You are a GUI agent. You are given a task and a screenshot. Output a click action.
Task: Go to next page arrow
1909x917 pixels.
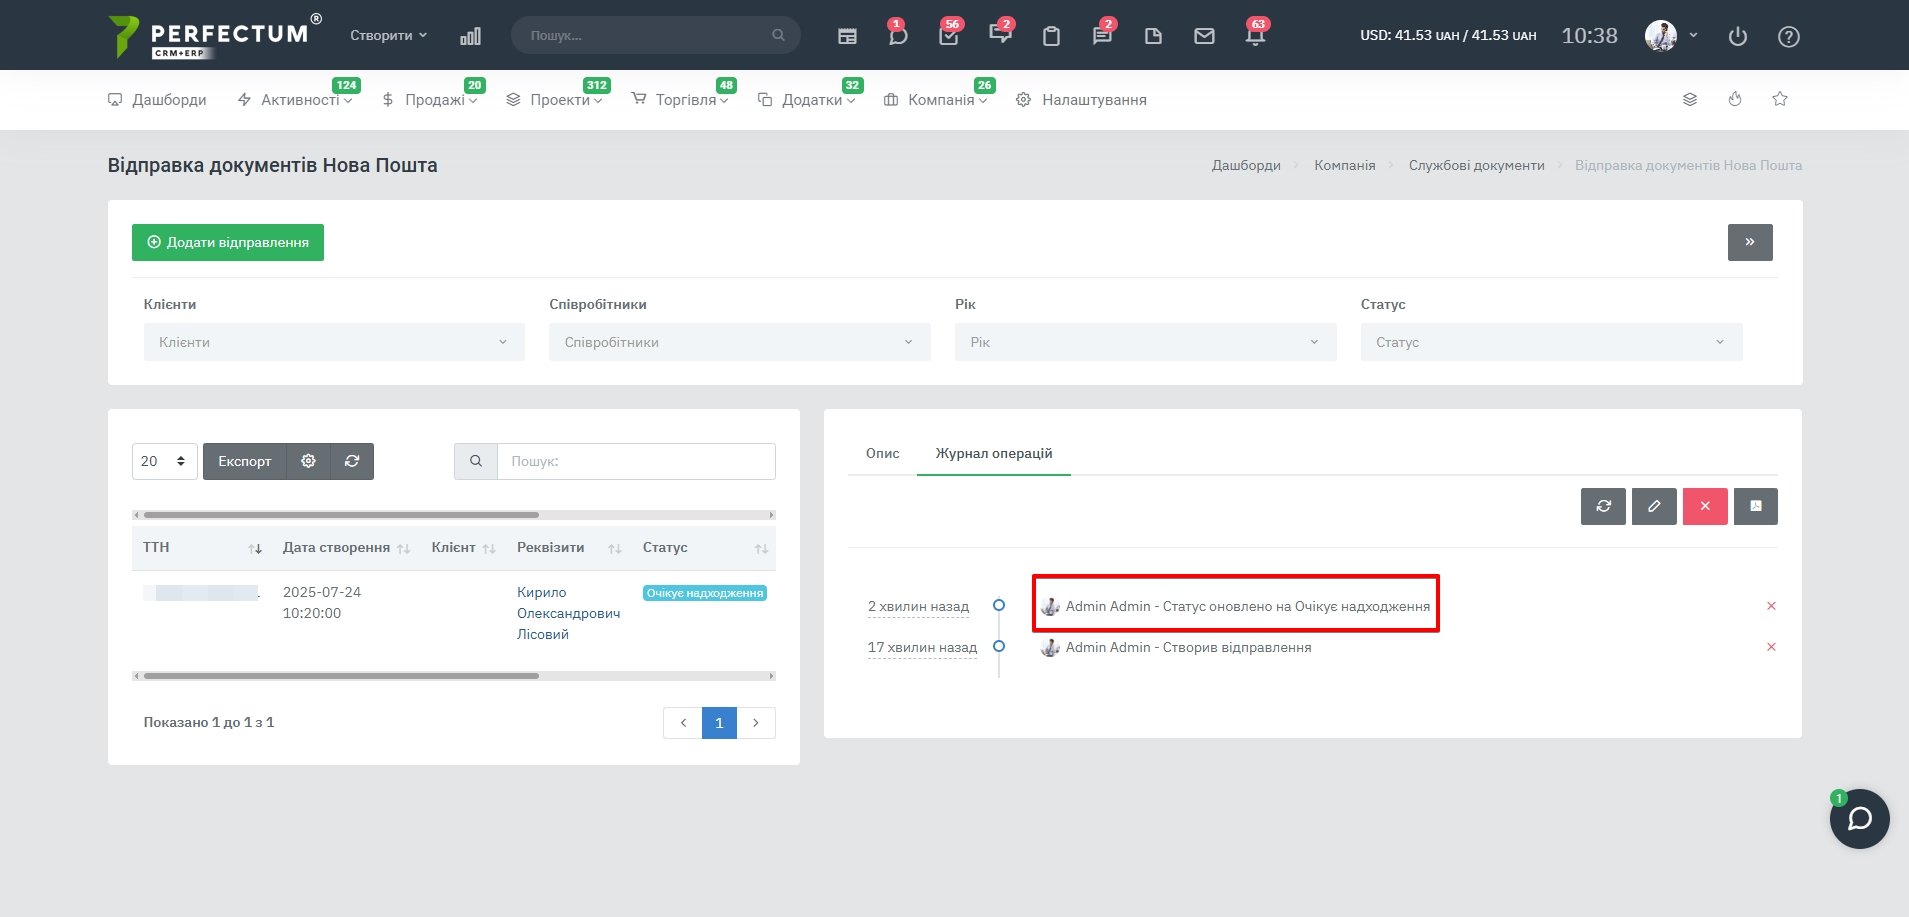[x=756, y=723]
